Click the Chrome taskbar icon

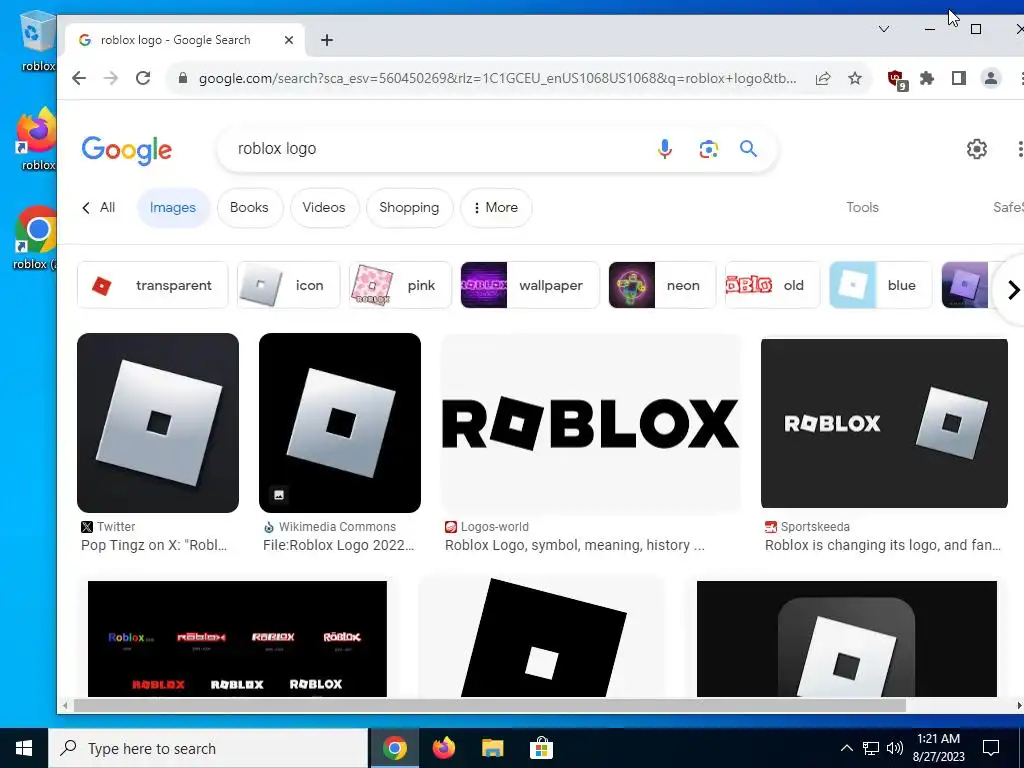click(394, 748)
